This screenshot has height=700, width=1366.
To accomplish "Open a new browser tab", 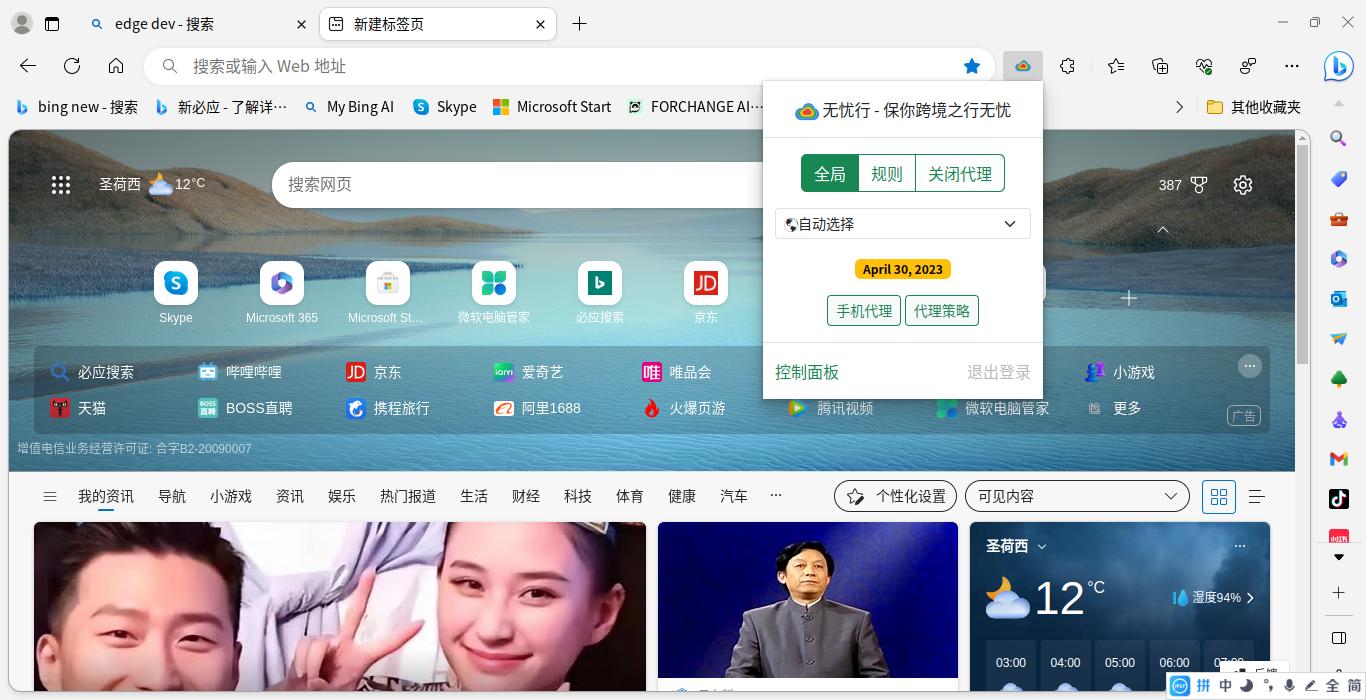I will click(x=580, y=24).
